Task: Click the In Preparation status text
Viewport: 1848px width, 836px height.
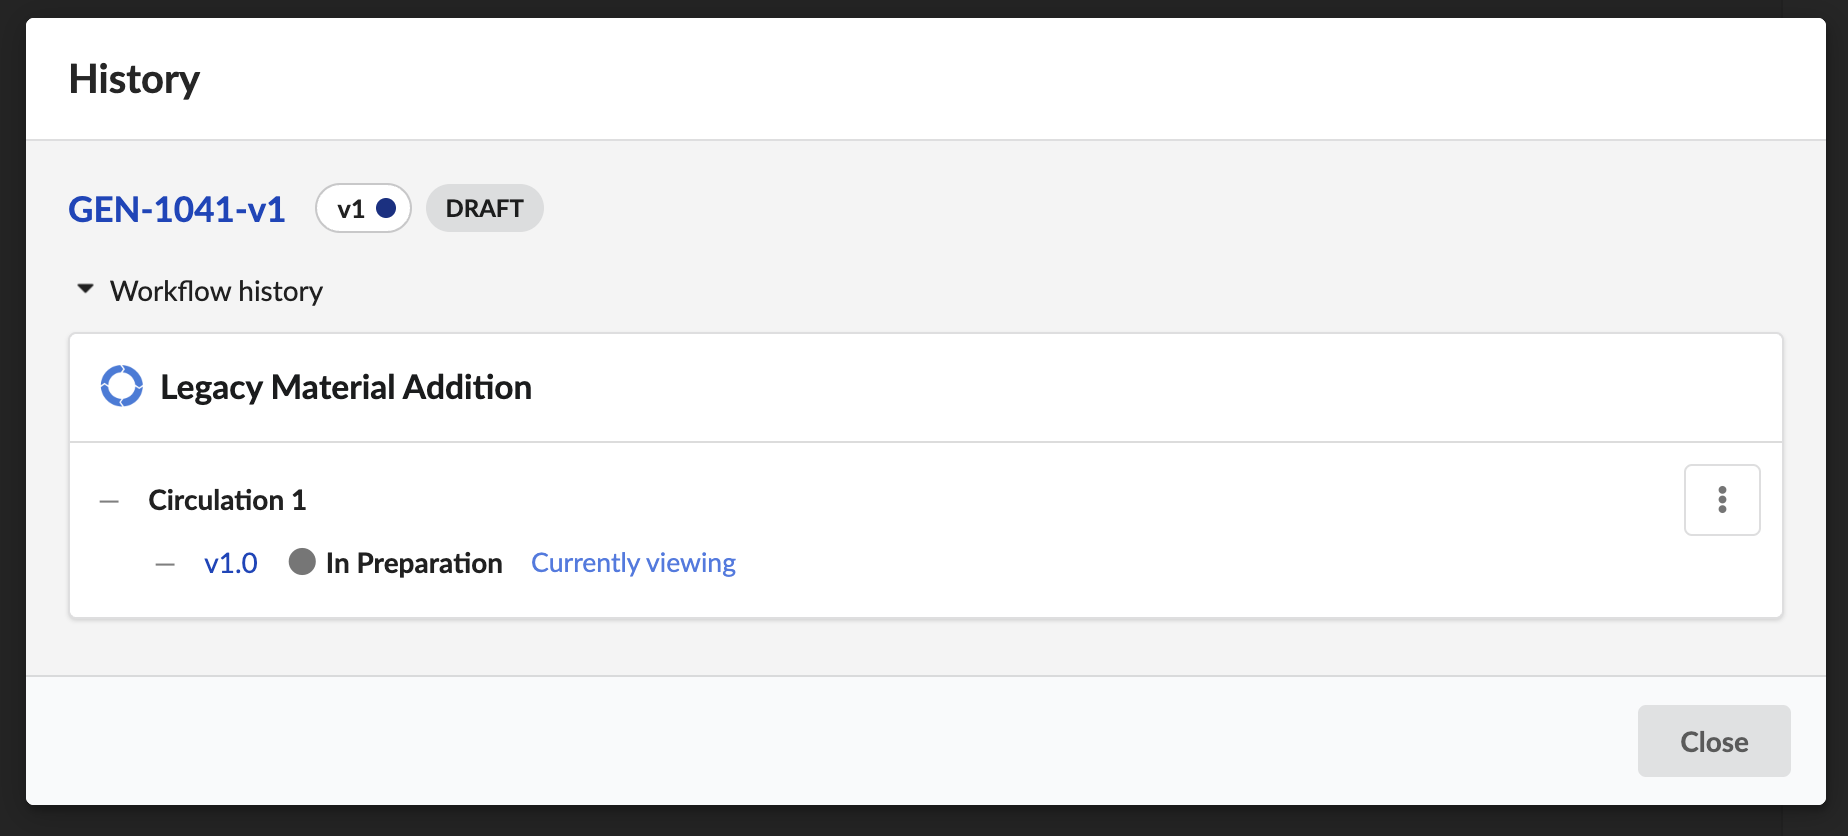Action: pyautogui.click(x=414, y=563)
